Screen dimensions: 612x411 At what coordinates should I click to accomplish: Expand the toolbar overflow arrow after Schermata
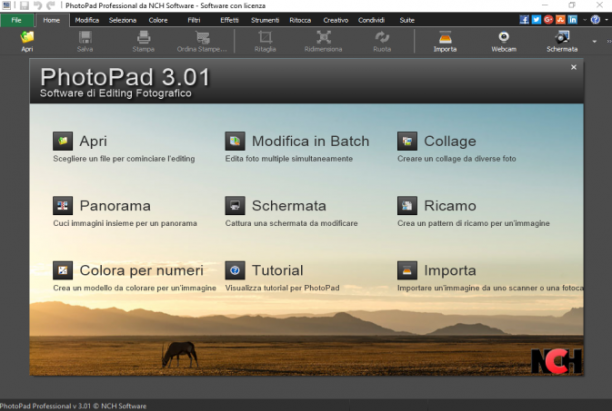coord(594,41)
